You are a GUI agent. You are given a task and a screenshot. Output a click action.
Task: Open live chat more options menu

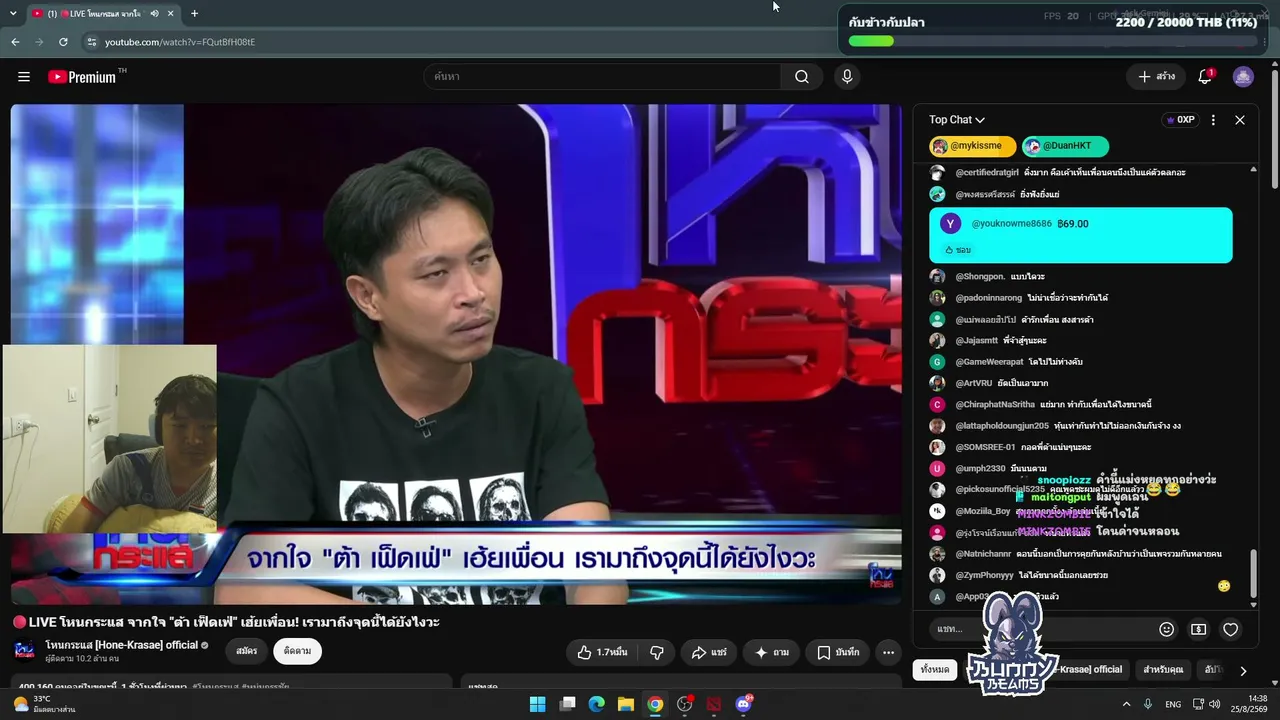tap(1213, 120)
